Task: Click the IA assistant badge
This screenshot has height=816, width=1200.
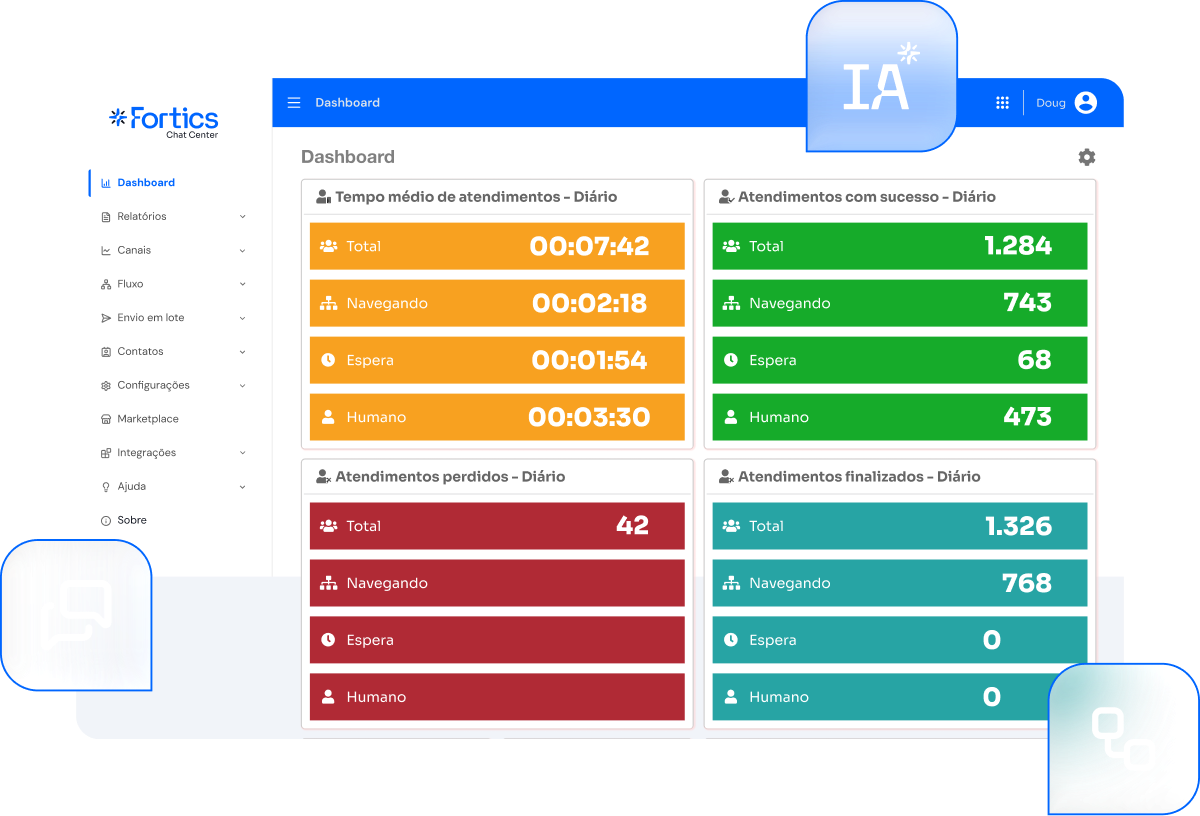Action: (881, 76)
